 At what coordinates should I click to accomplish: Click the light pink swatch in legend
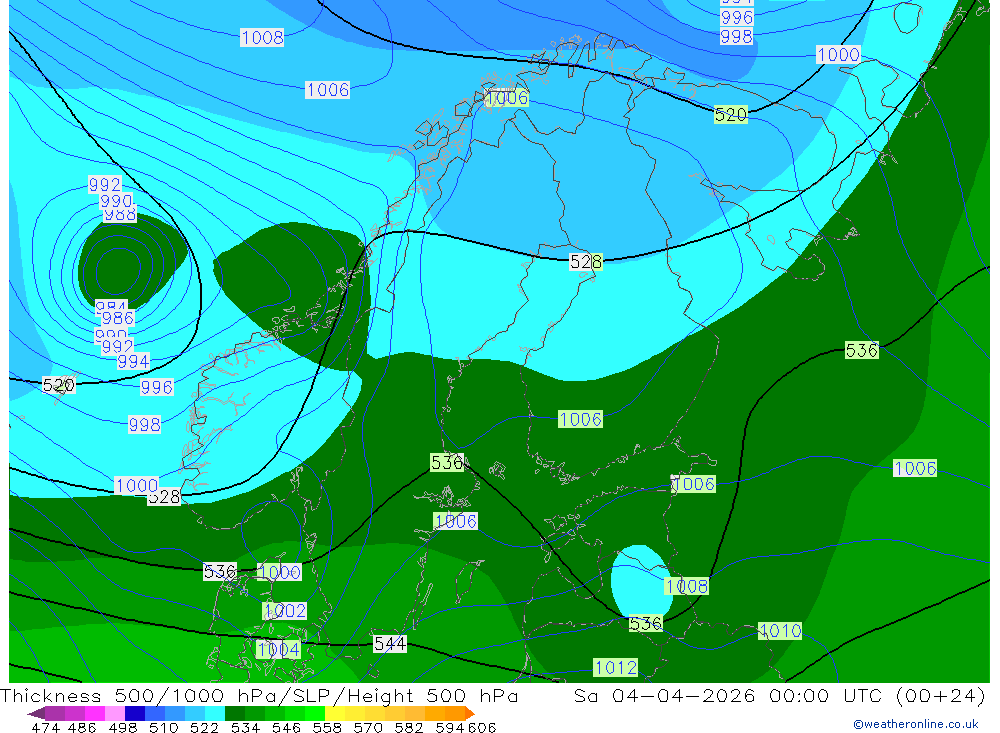115,713
